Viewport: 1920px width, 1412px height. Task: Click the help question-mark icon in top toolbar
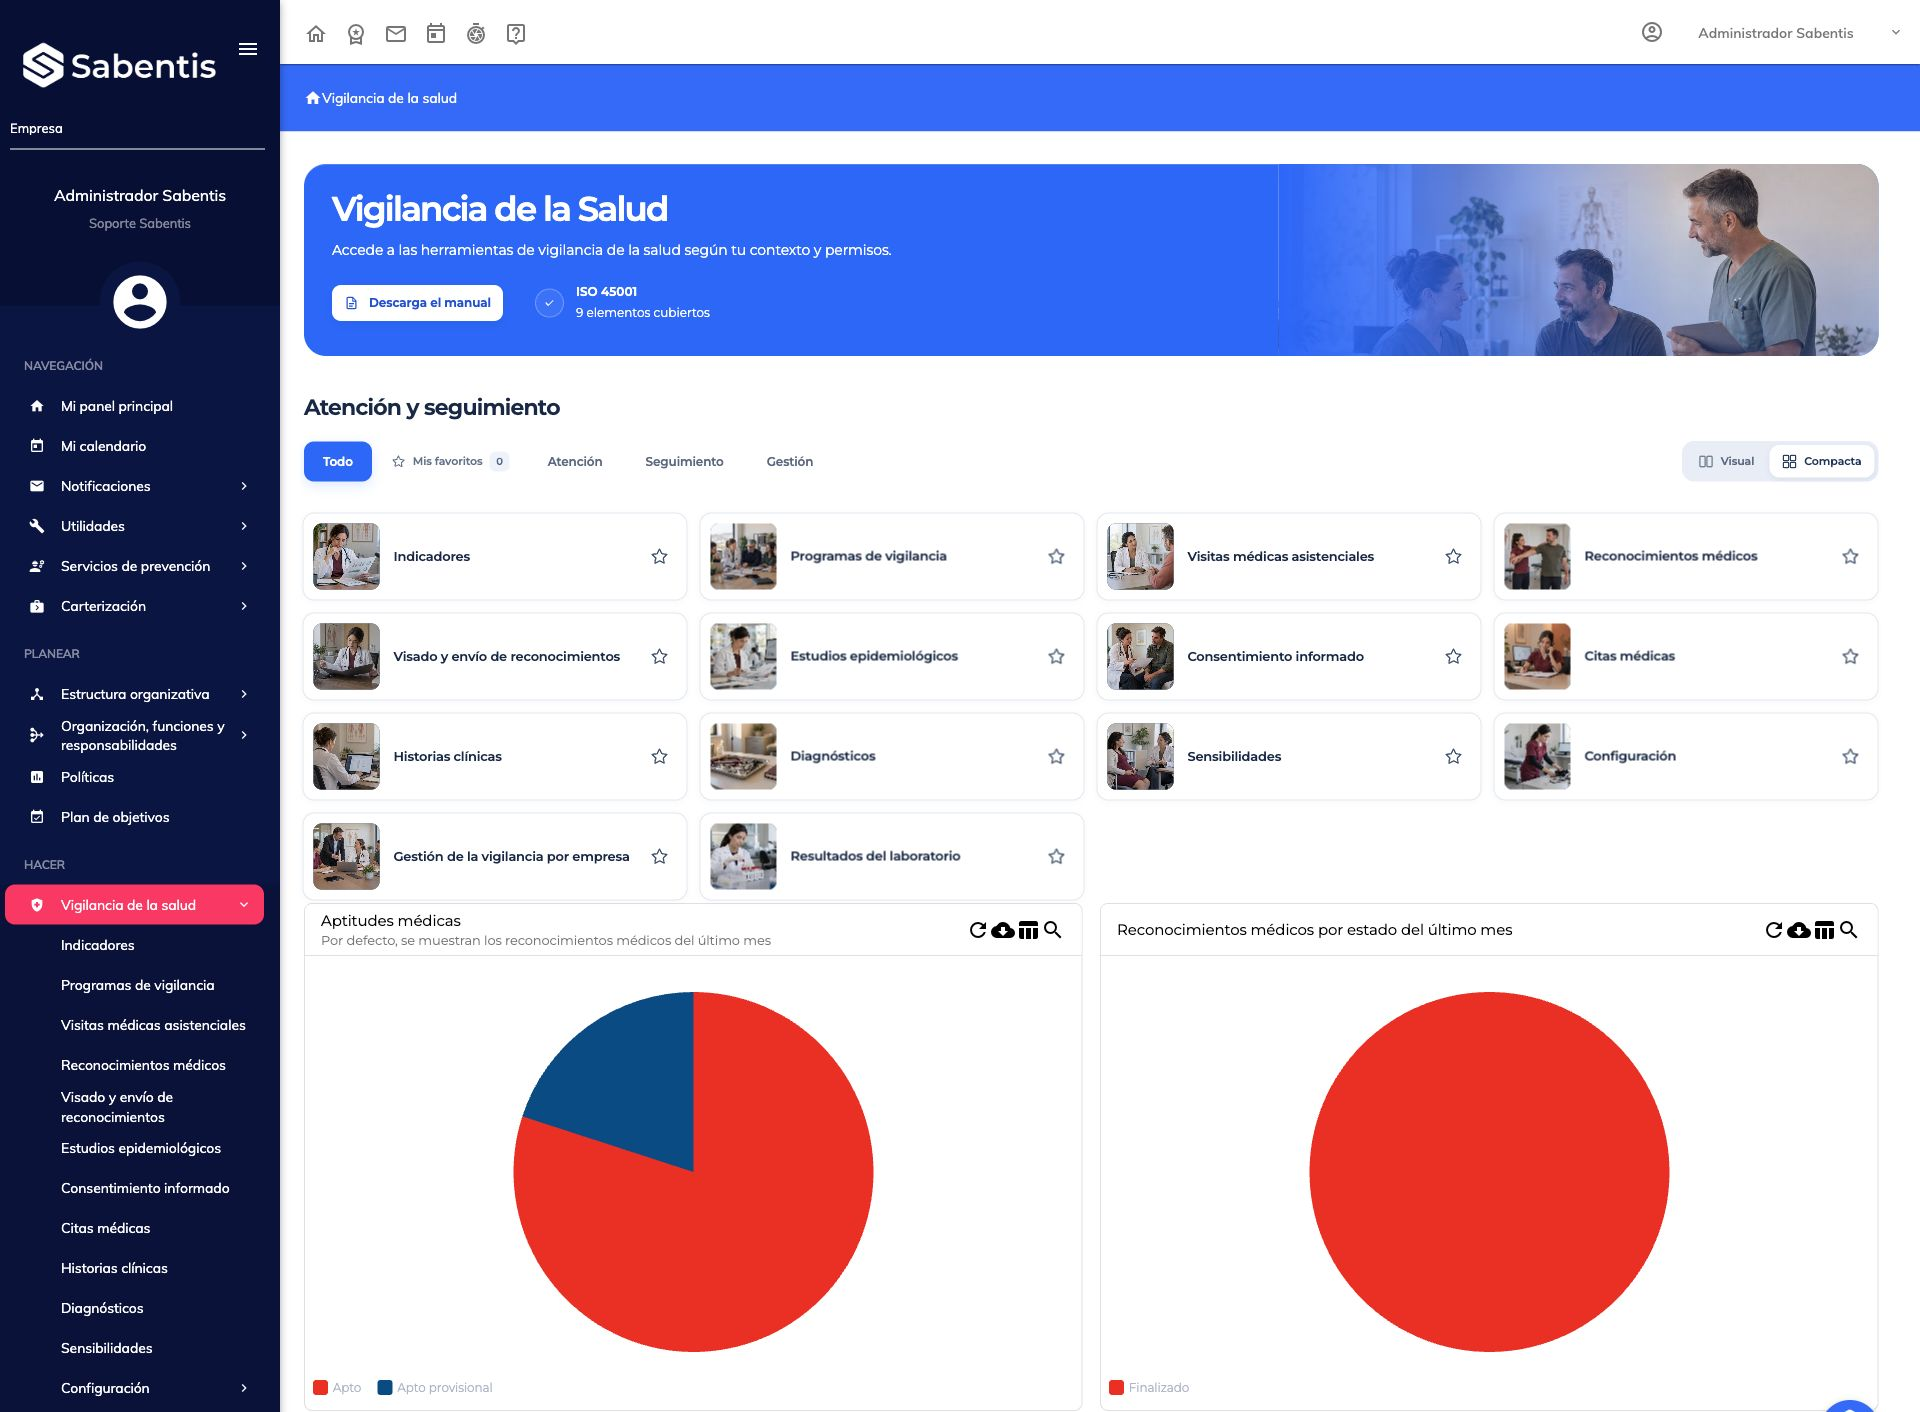point(516,34)
